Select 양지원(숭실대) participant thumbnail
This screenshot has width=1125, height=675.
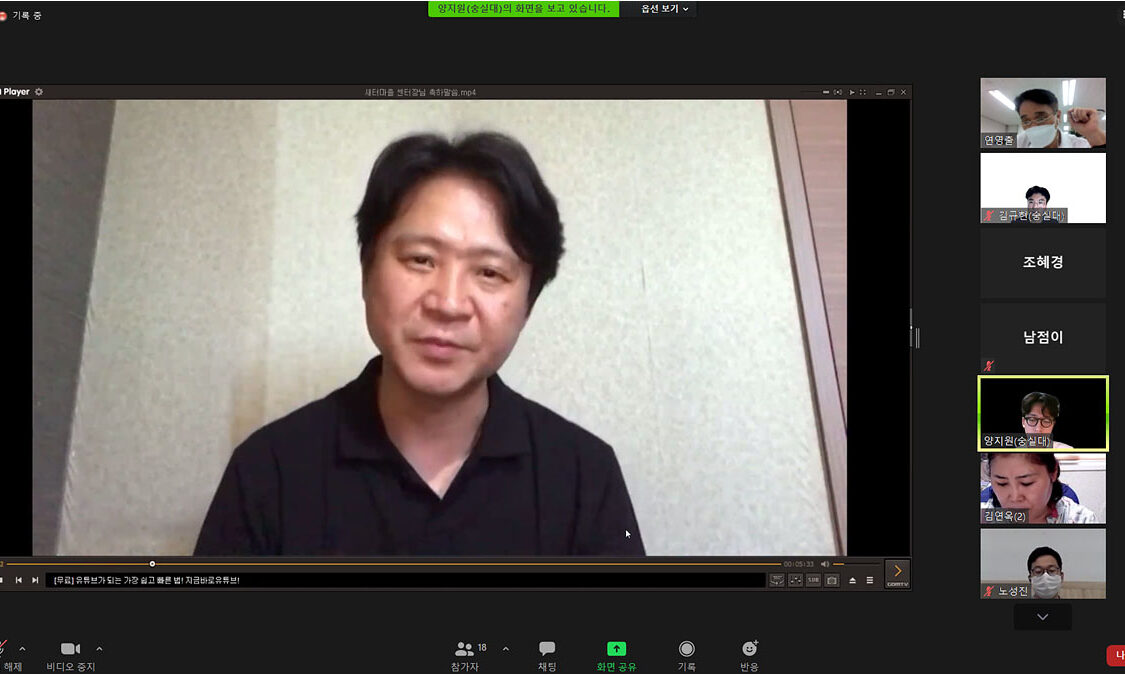[x=1043, y=413]
